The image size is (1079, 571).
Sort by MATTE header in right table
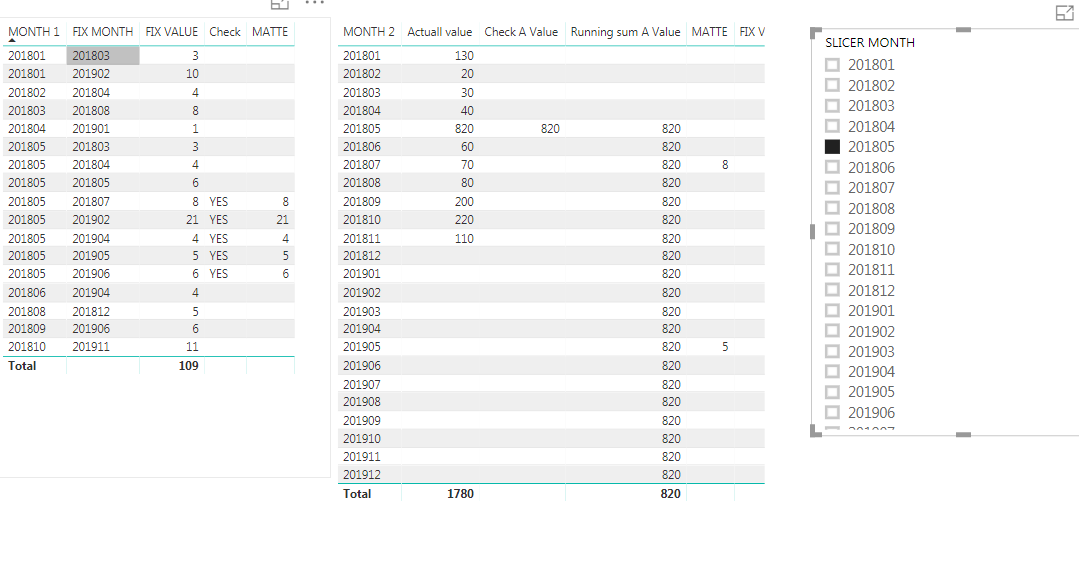click(x=709, y=32)
